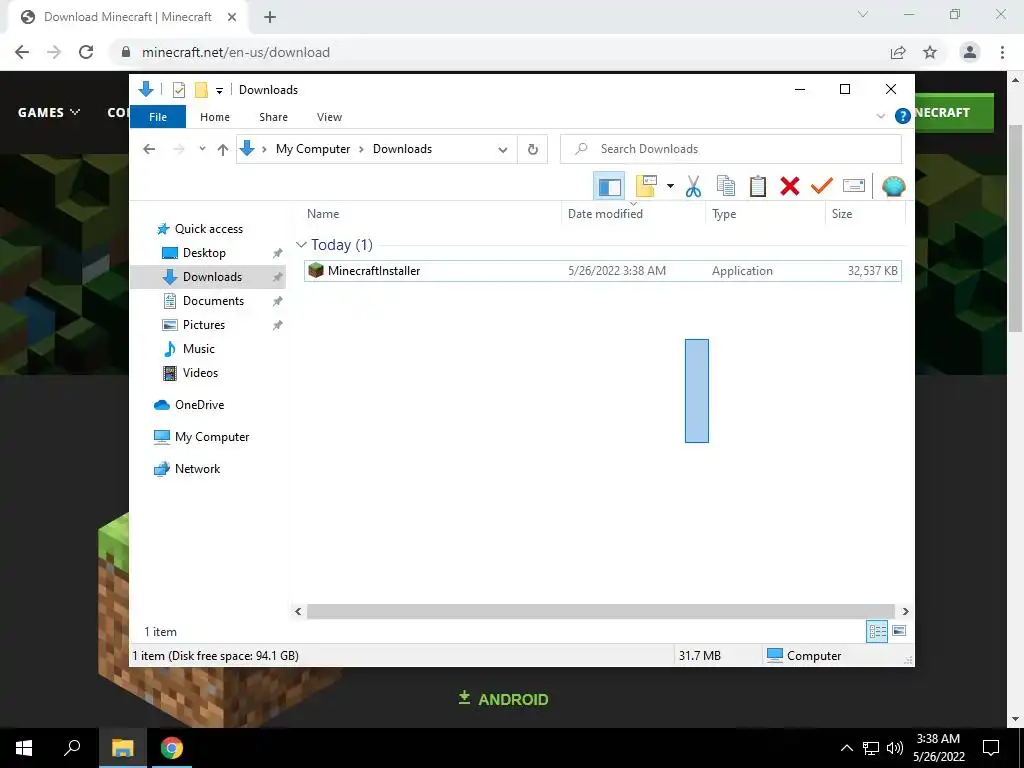Screen dimensions: 1024x768
Task: Click the Copy icon in toolbar
Action: tap(726, 186)
